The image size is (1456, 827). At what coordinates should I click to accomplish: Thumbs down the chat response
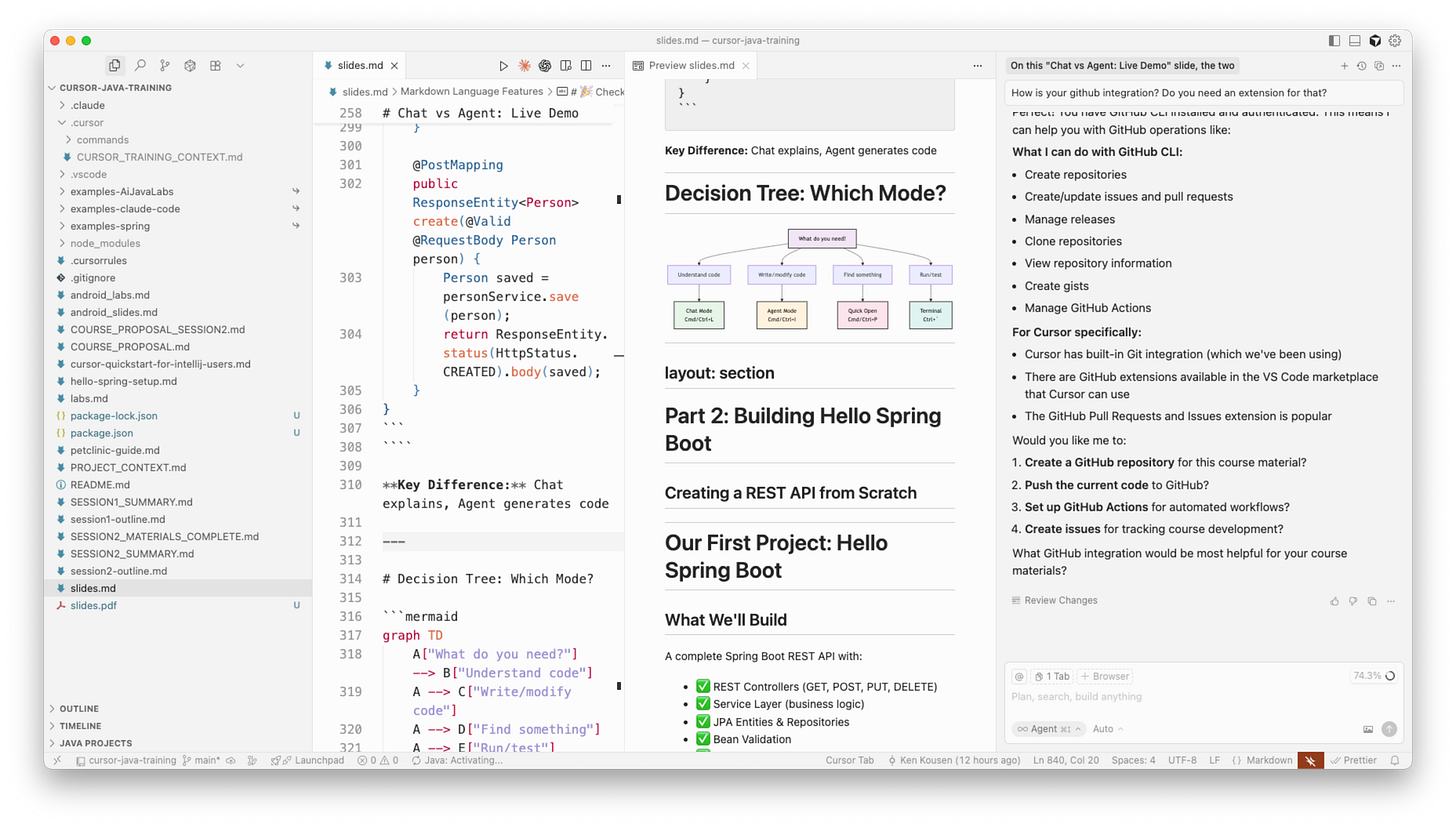1353,601
